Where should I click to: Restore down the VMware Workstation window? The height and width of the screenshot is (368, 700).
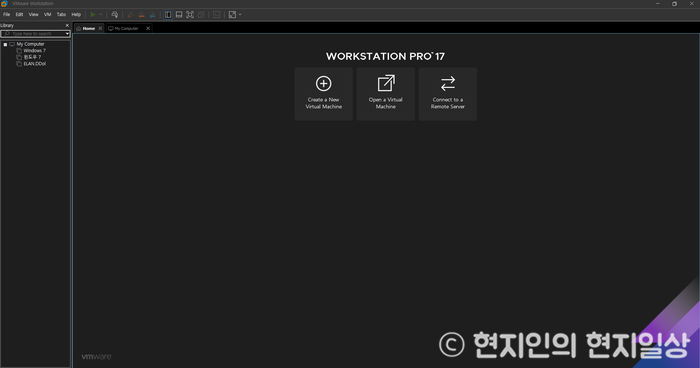pos(674,4)
